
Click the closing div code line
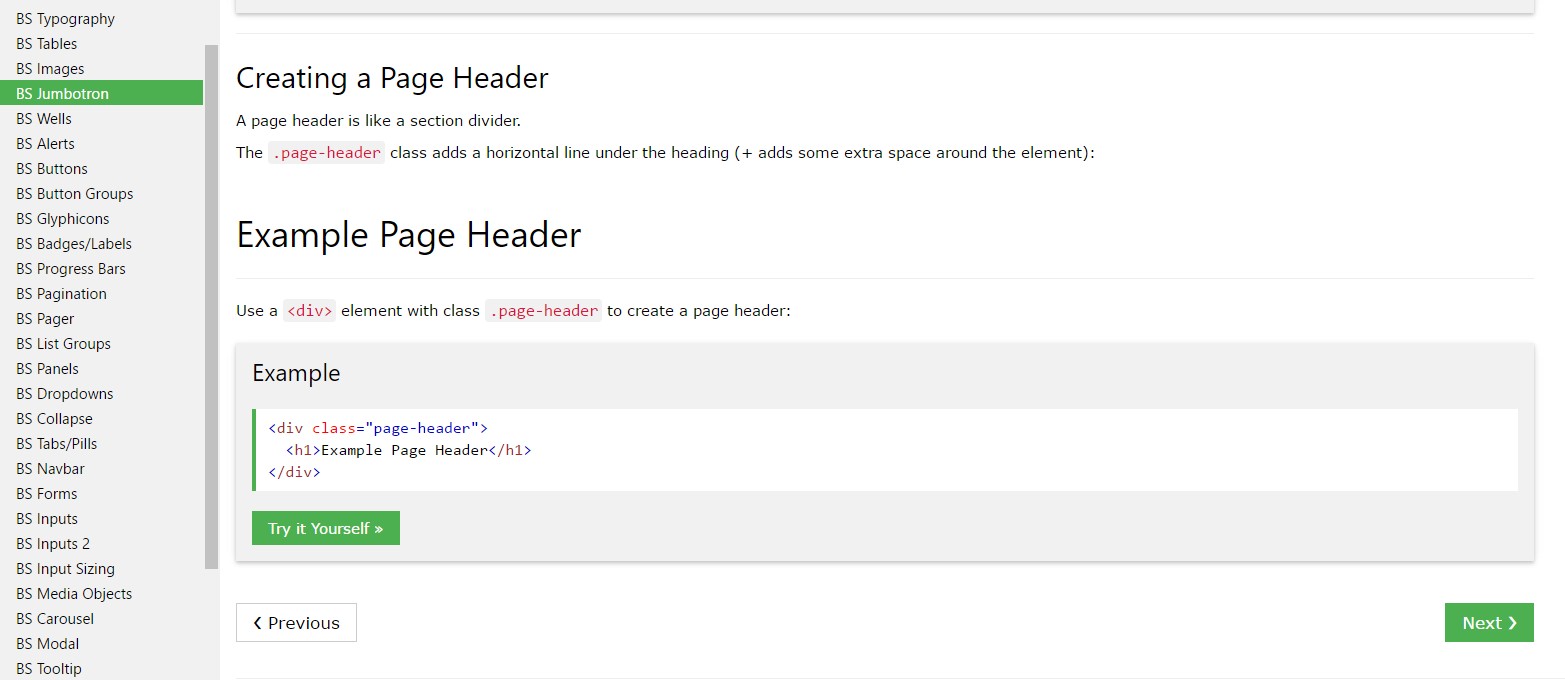[294, 472]
